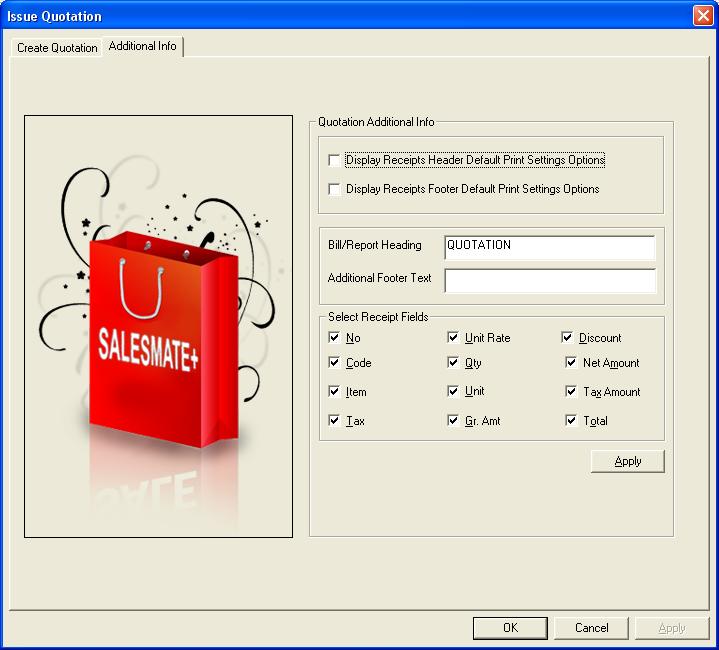The height and width of the screenshot is (650, 719).
Task: Uncheck the Code receipt field
Action: (334, 363)
